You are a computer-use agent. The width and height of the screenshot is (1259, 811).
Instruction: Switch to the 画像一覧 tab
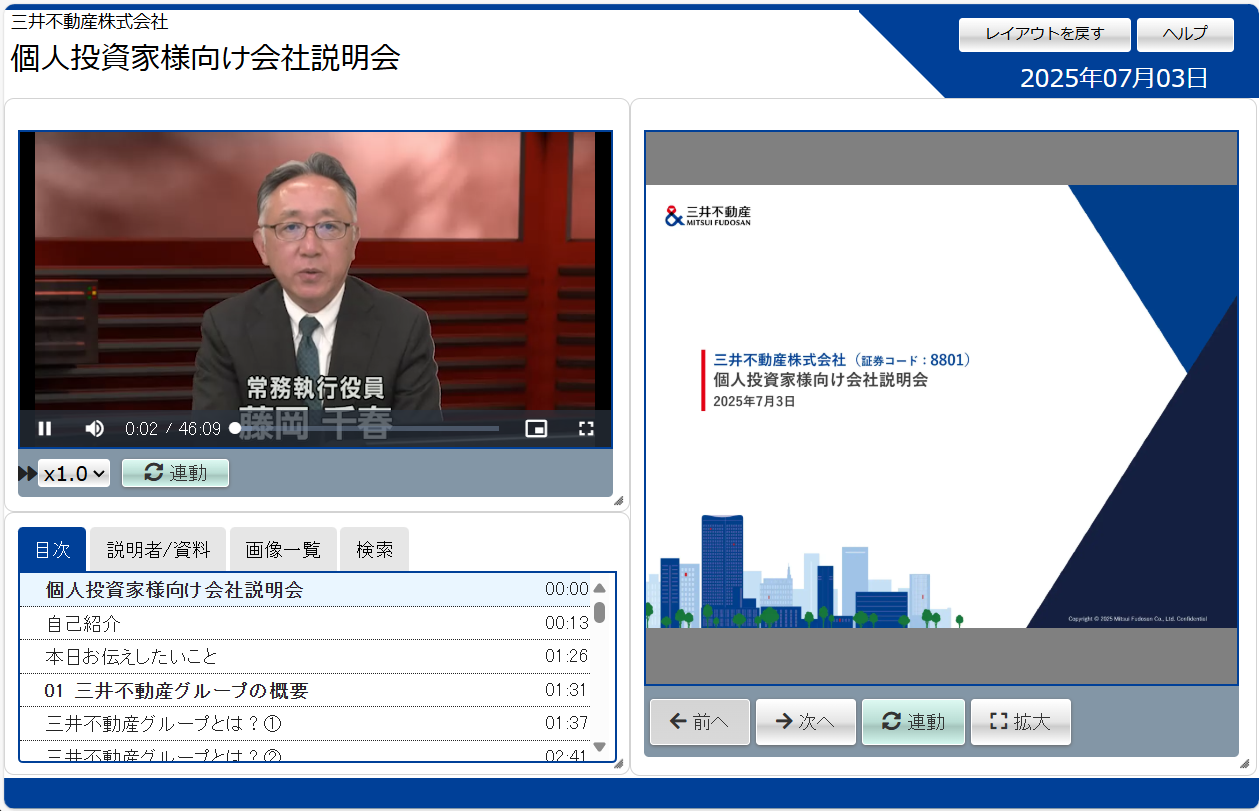[x=284, y=549]
